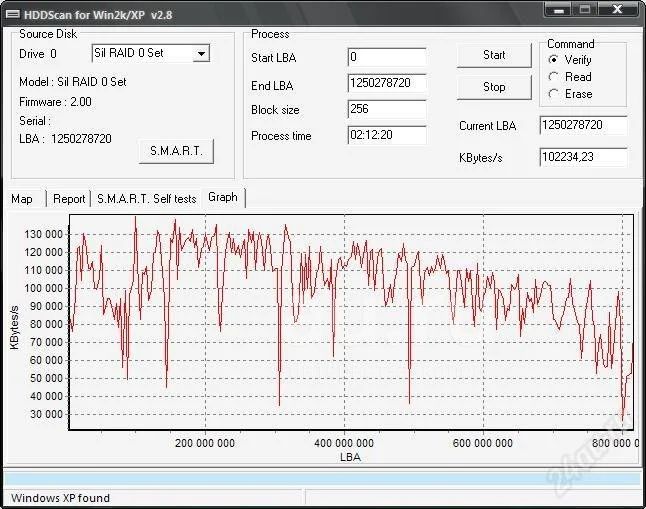
Task: Click the 200 000 000 x-axis label
Action: 205,443
